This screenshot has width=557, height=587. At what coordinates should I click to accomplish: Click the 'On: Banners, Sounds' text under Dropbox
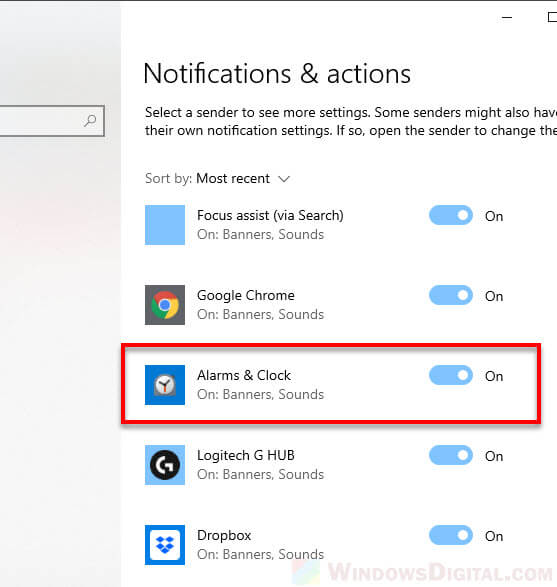click(261, 554)
